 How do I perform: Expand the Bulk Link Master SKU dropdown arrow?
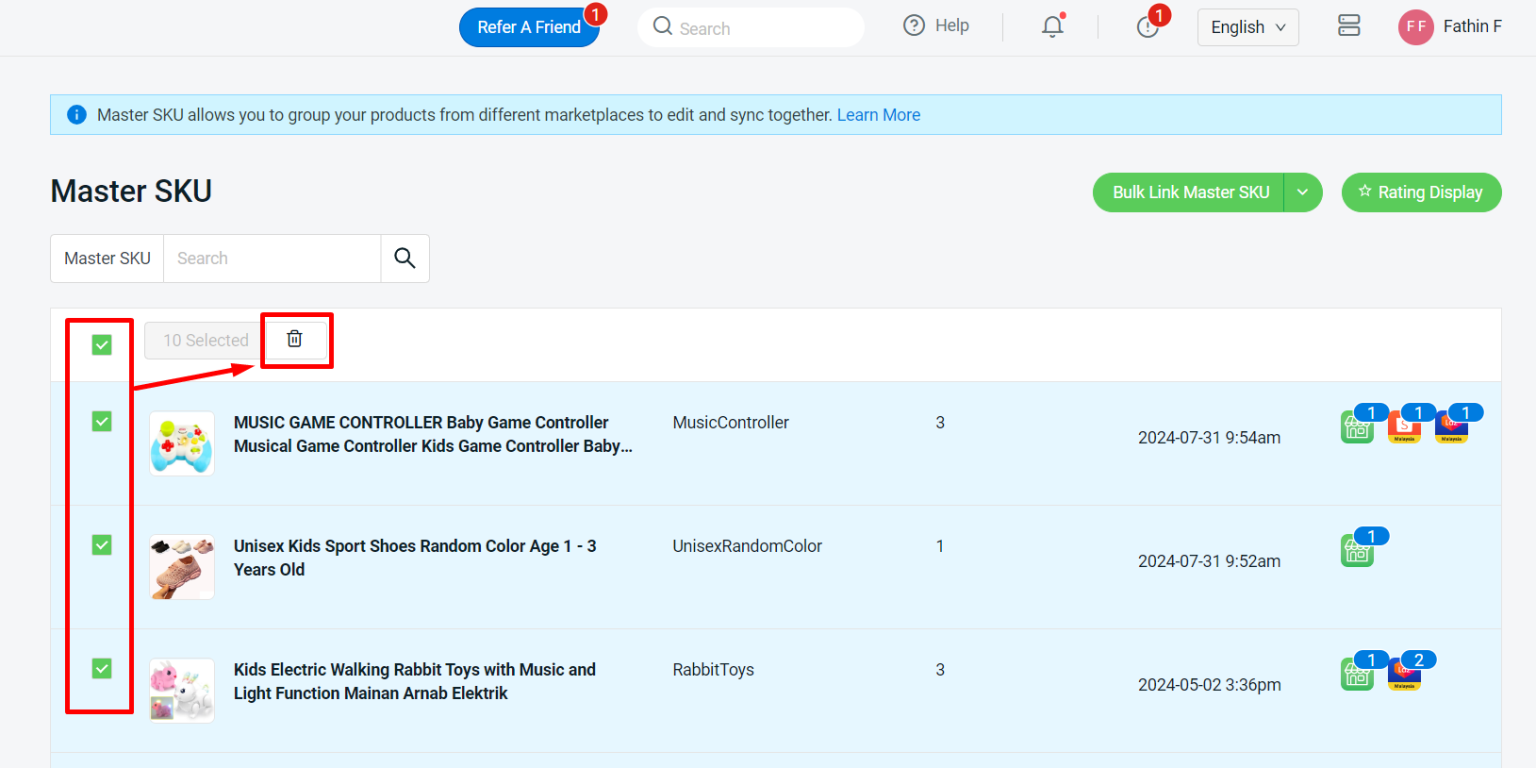coord(1303,192)
